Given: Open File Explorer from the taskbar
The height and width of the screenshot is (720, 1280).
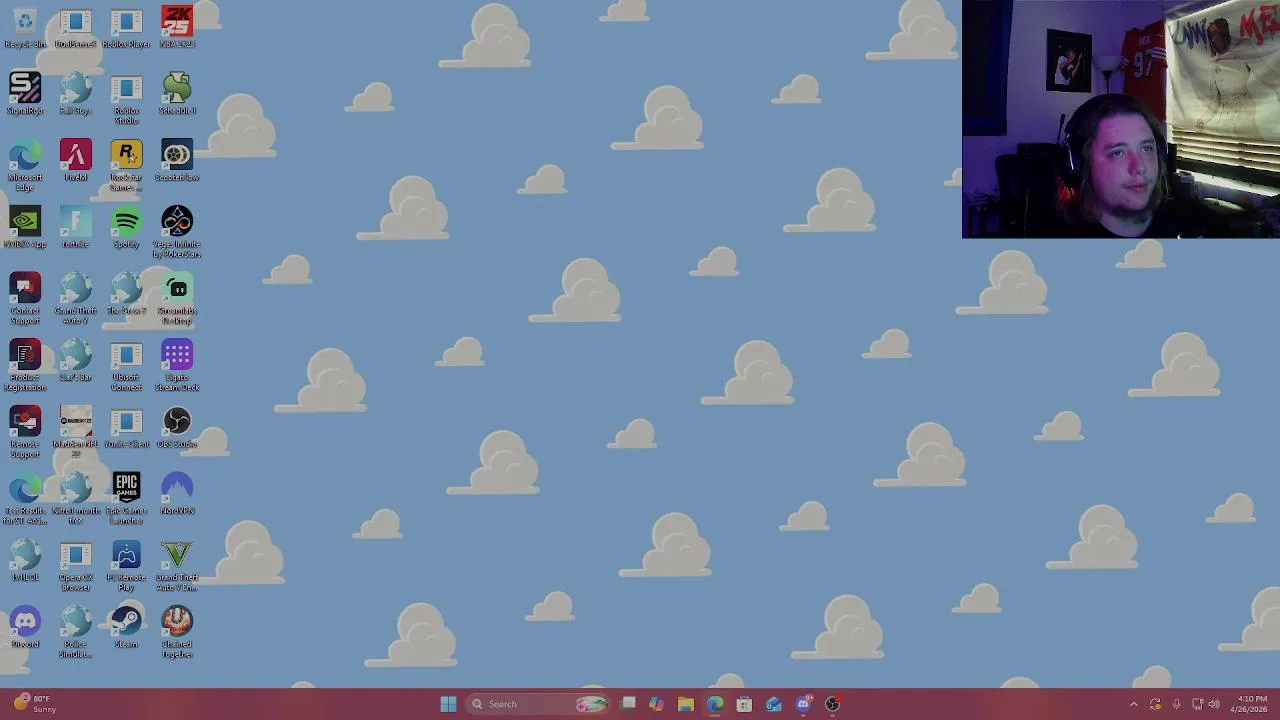Looking at the screenshot, I should click(685, 704).
